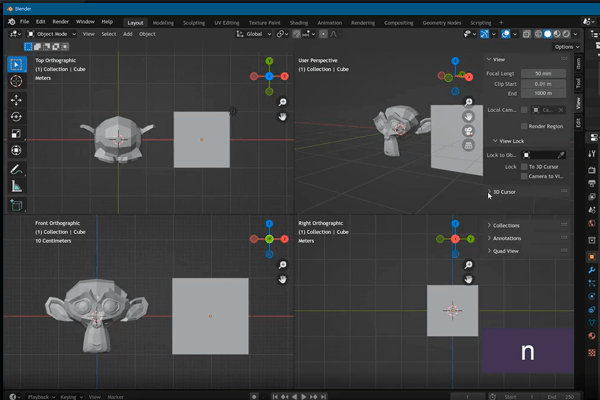Image resolution: width=600 pixels, height=400 pixels.
Task: Switch perspective/orthographic grid icon in User Perspective
Action: 468,145
